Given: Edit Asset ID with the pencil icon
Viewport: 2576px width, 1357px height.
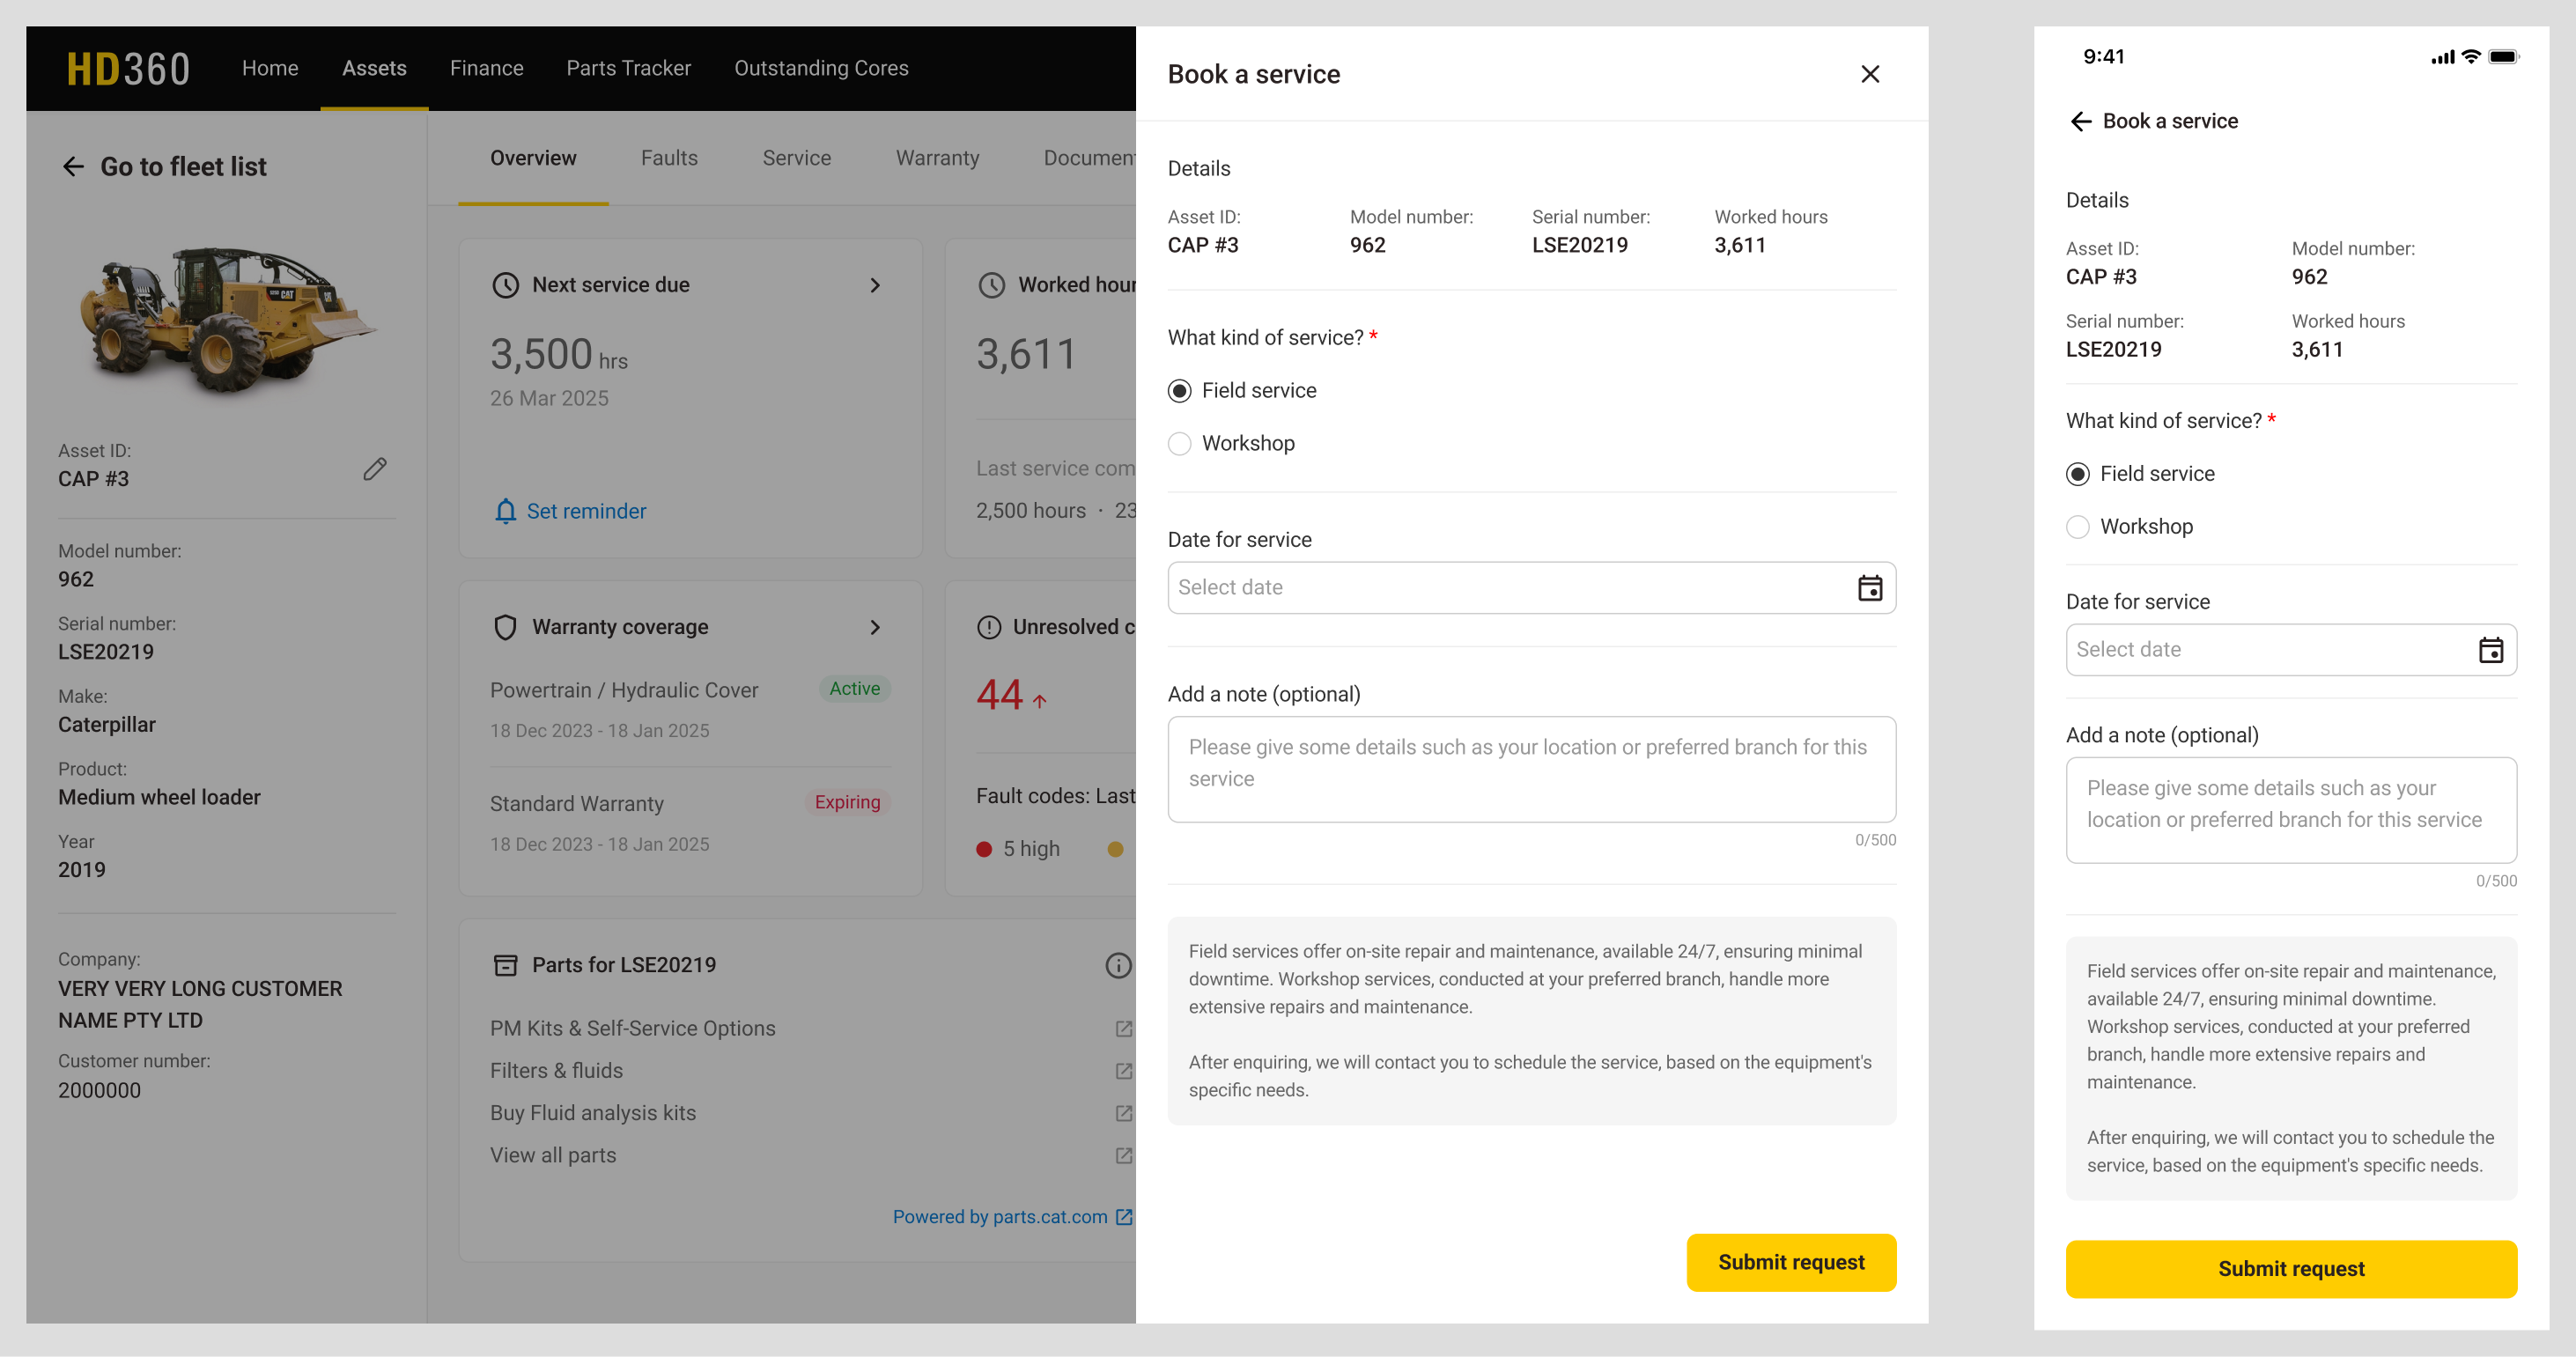Looking at the screenshot, I should [375, 468].
